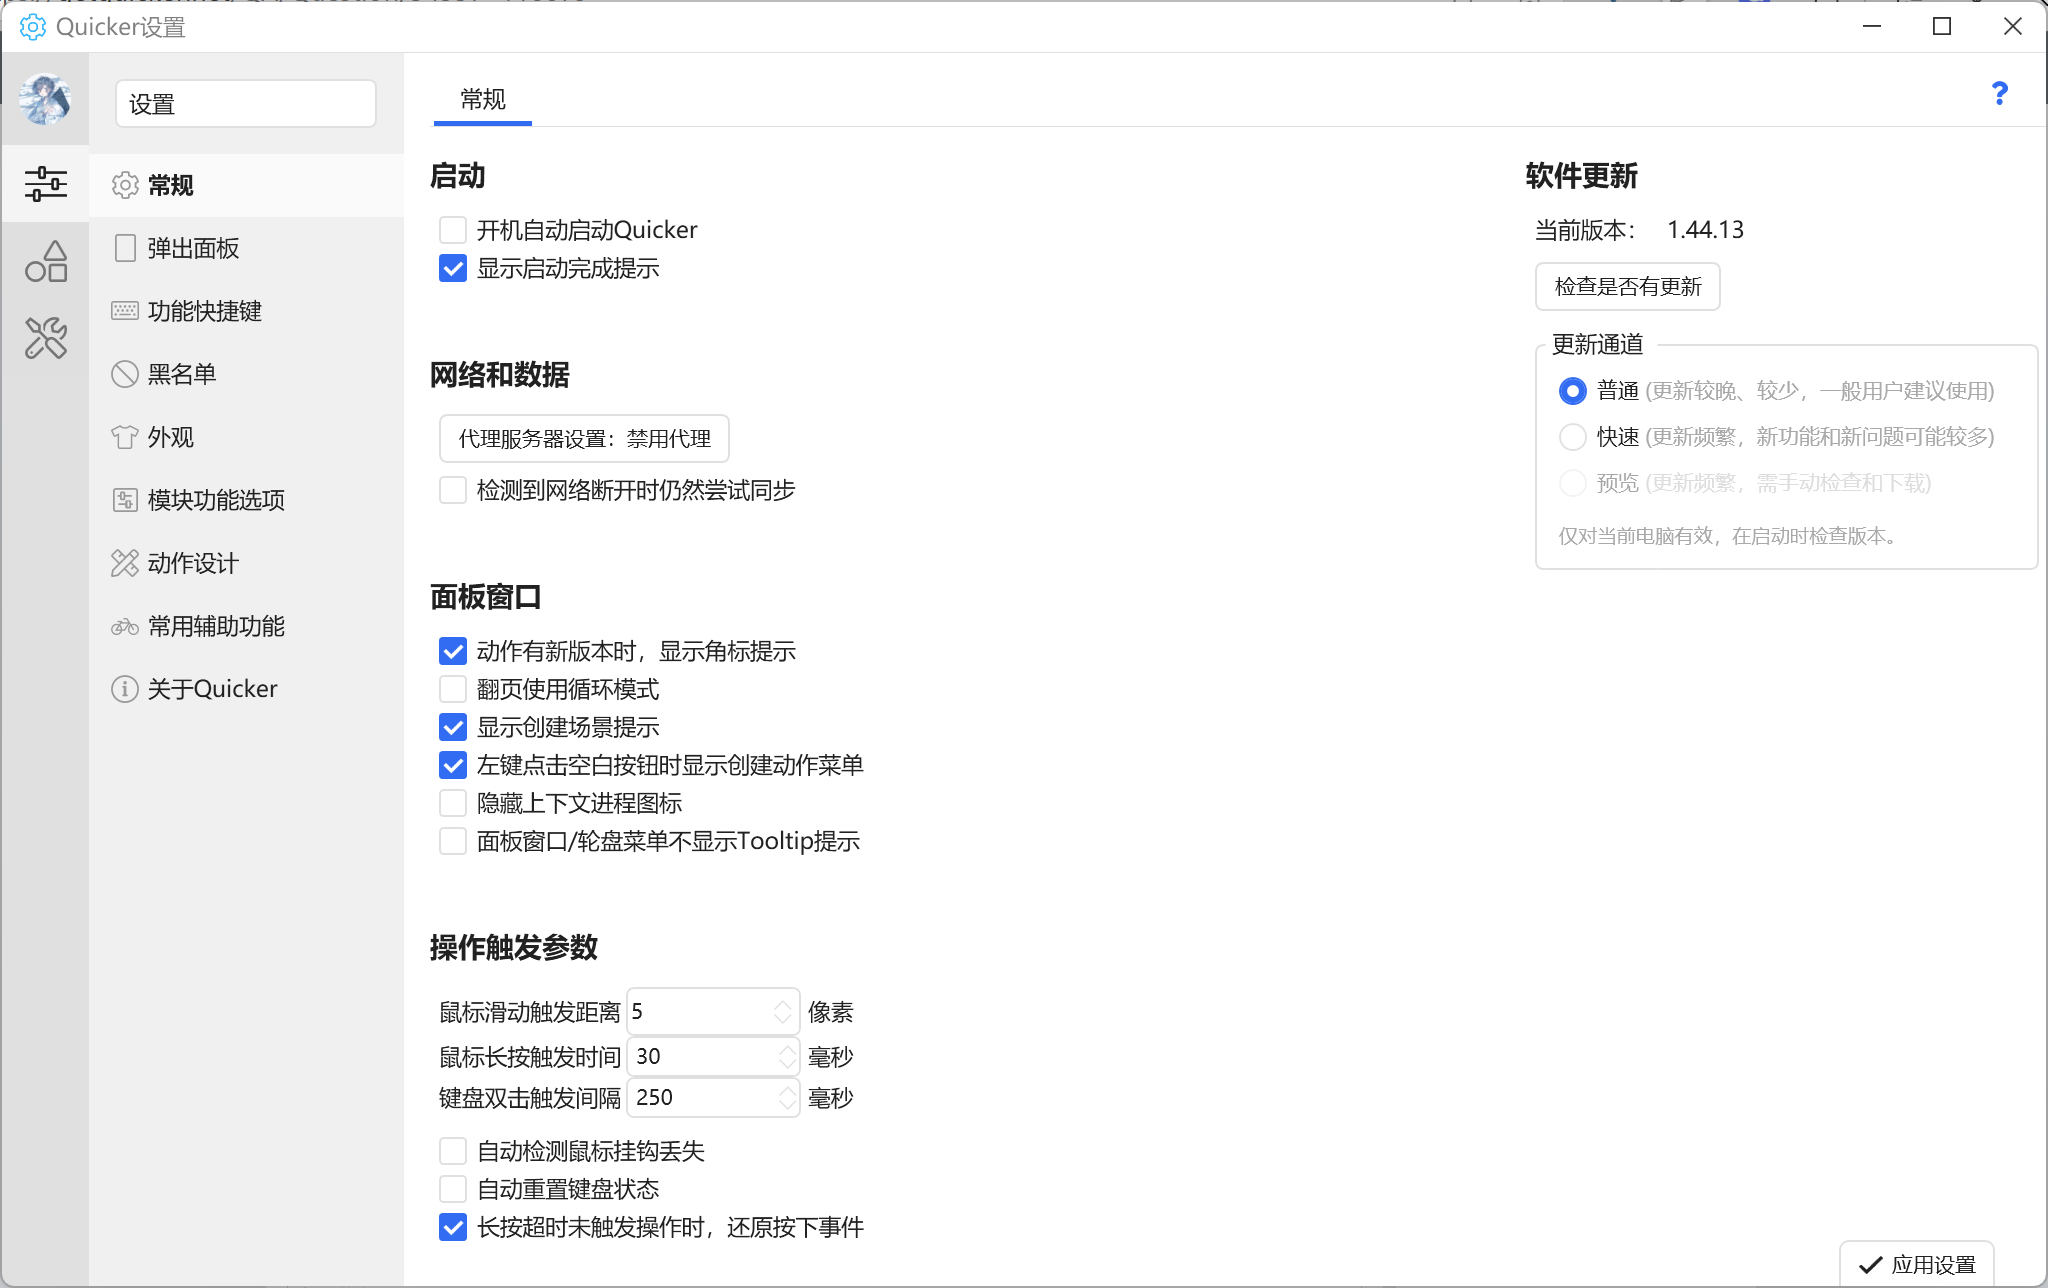Uncheck 显示启动完成提示
Image resolution: width=2048 pixels, height=1288 pixels.
[x=453, y=268]
